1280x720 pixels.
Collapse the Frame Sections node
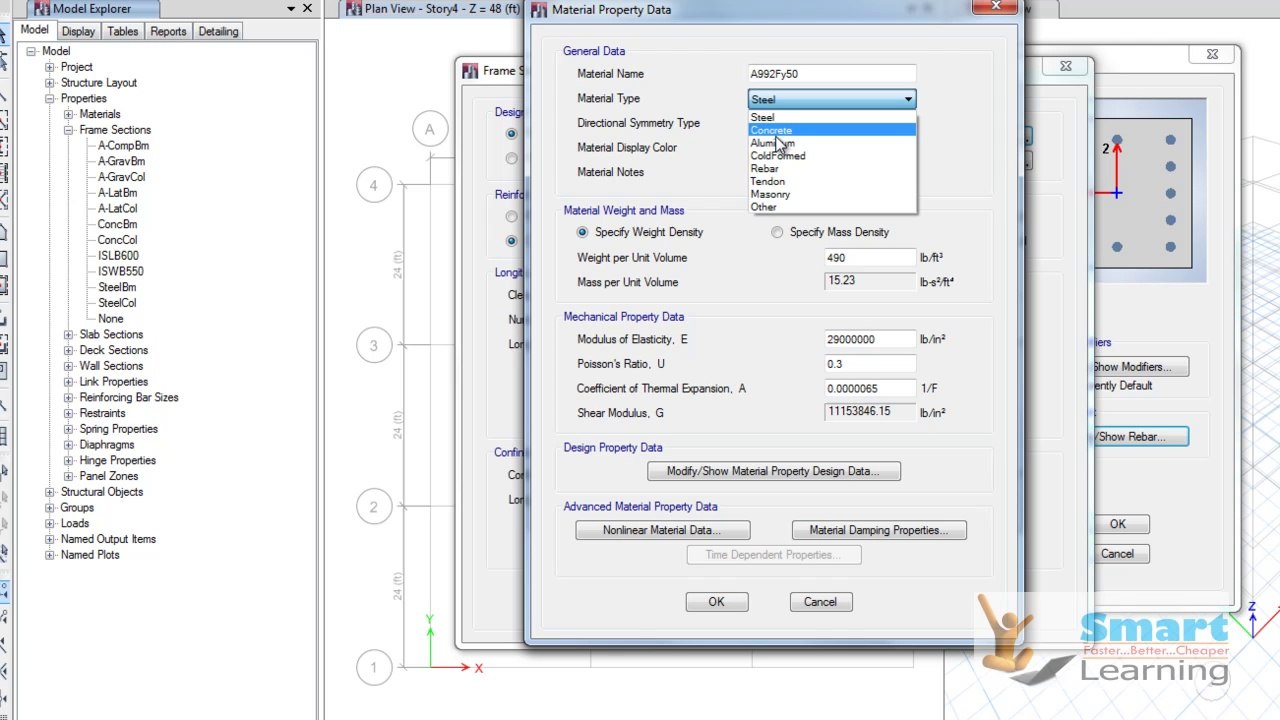point(69,130)
